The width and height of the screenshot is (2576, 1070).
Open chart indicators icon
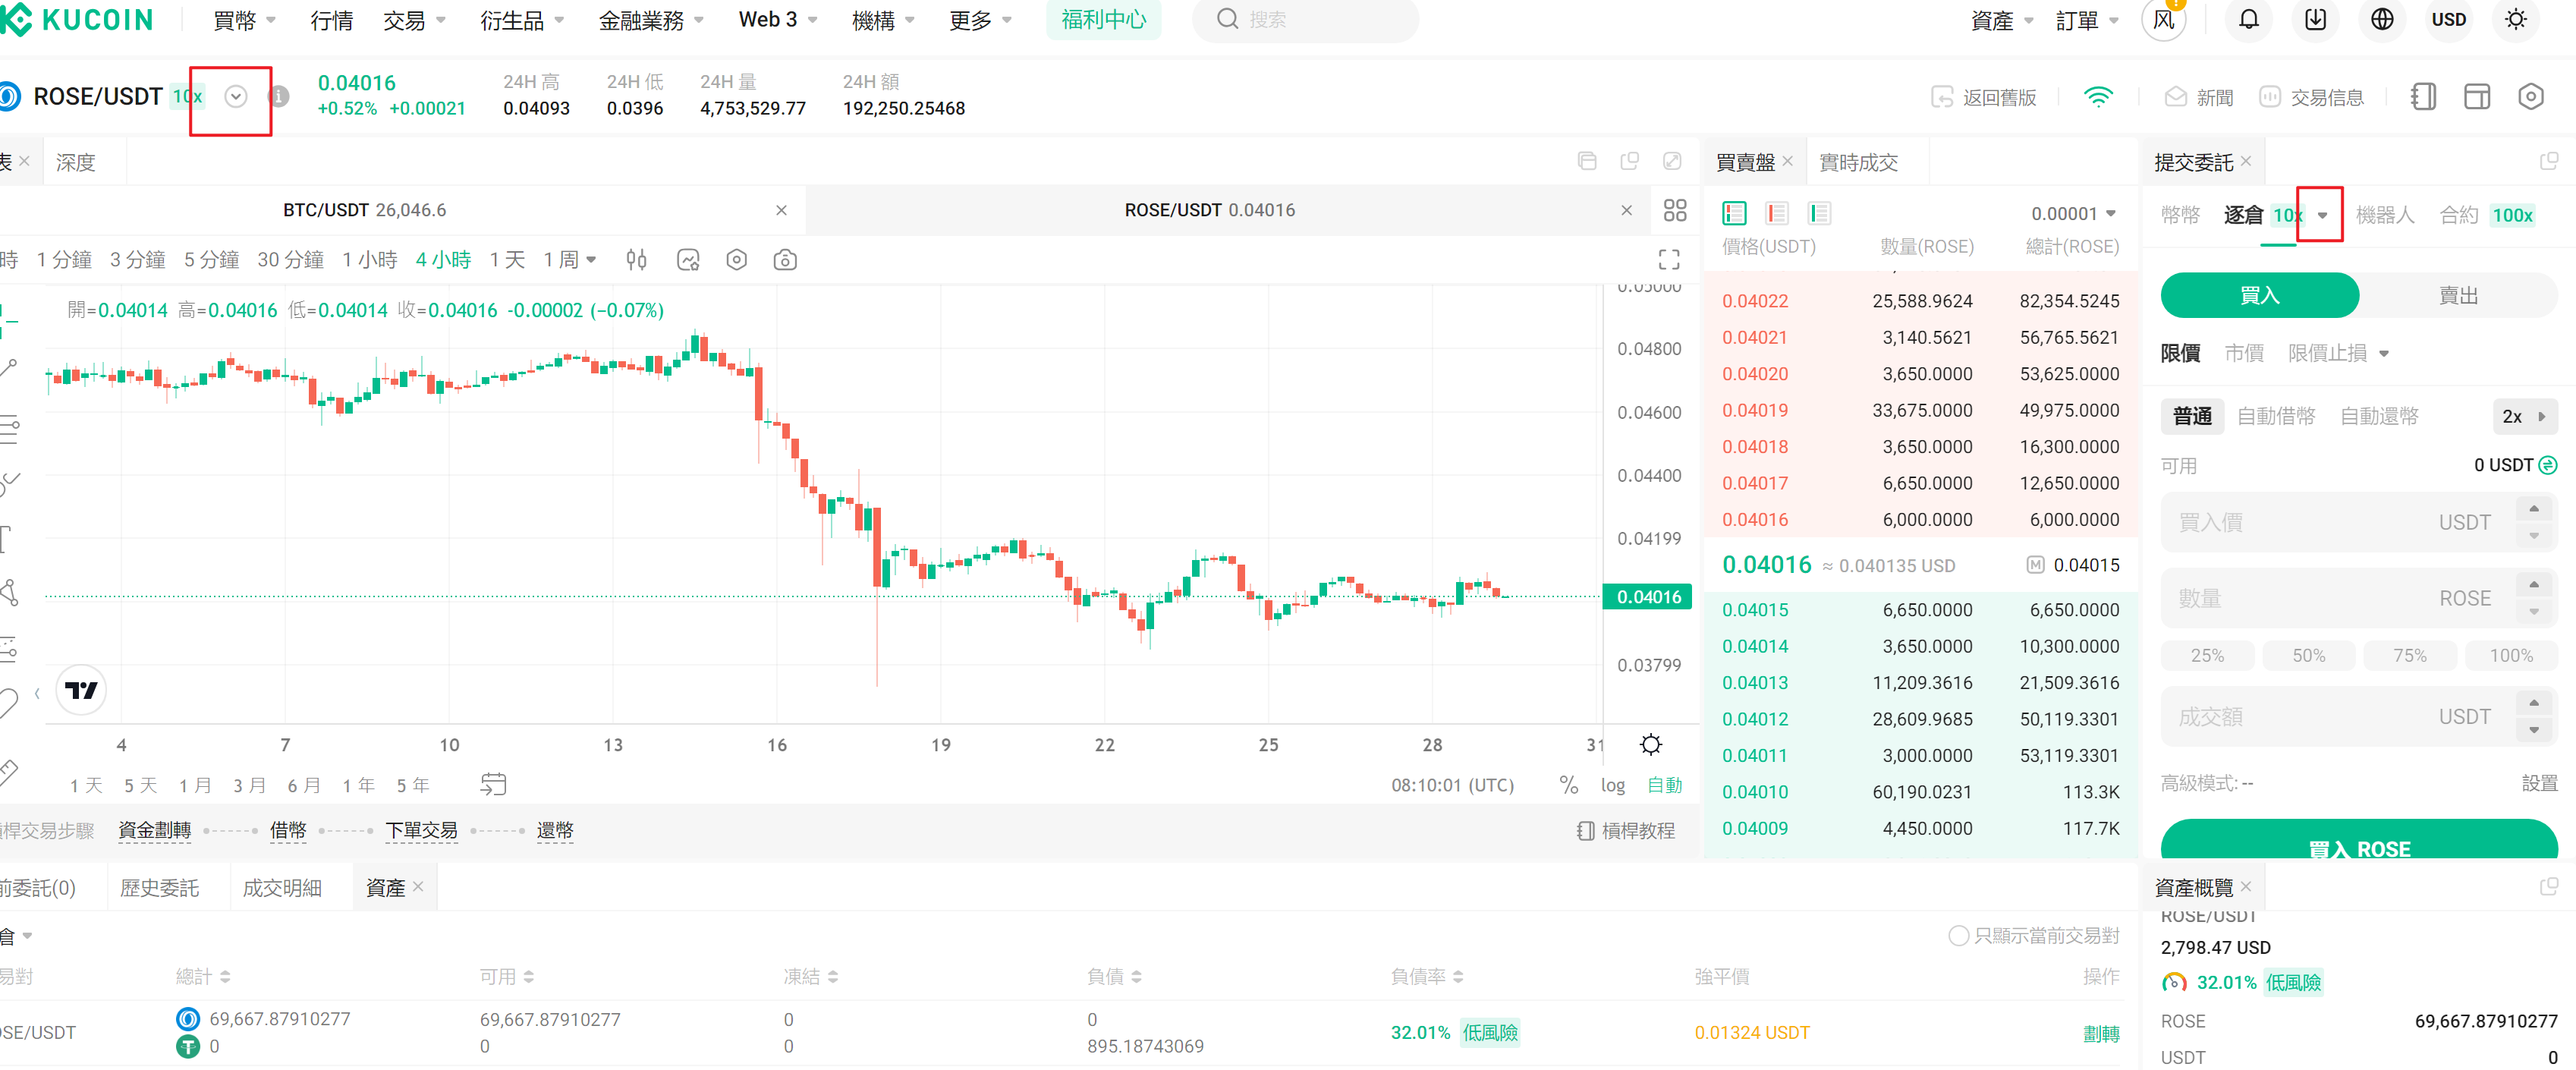[x=688, y=260]
